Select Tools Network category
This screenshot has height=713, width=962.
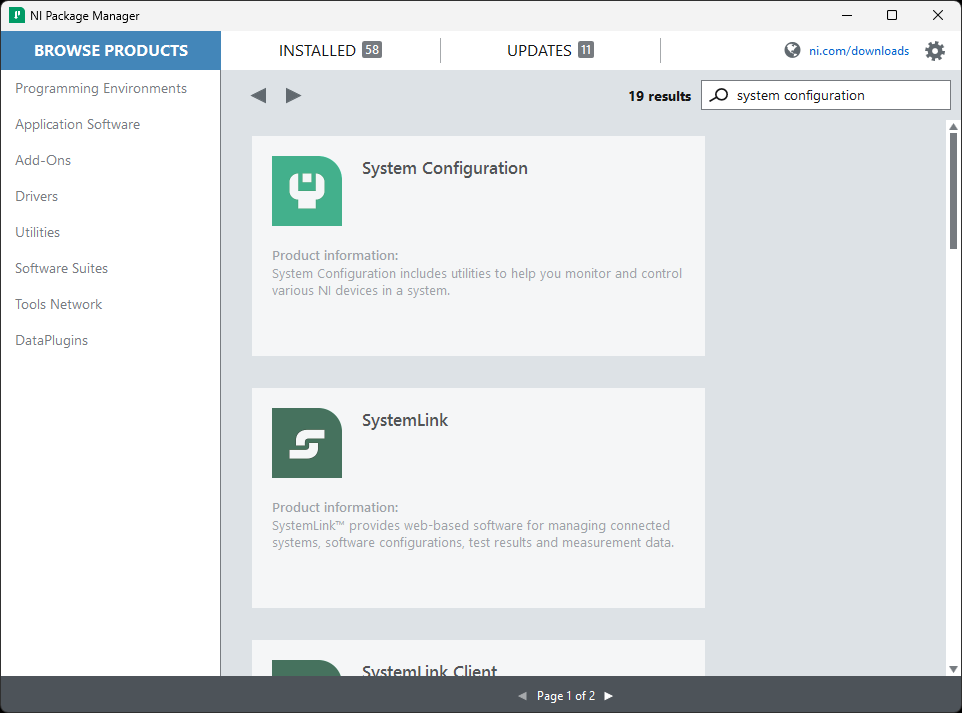tap(59, 304)
